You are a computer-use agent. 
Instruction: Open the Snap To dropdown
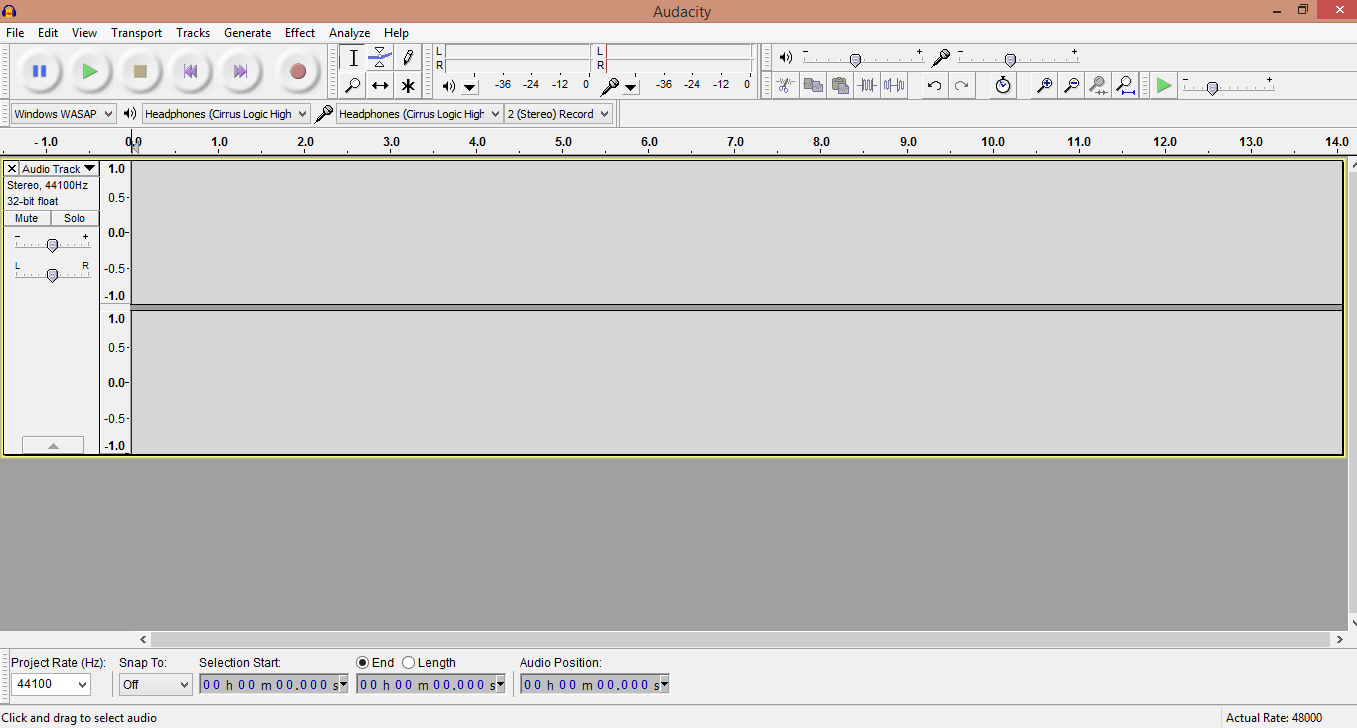tap(155, 684)
